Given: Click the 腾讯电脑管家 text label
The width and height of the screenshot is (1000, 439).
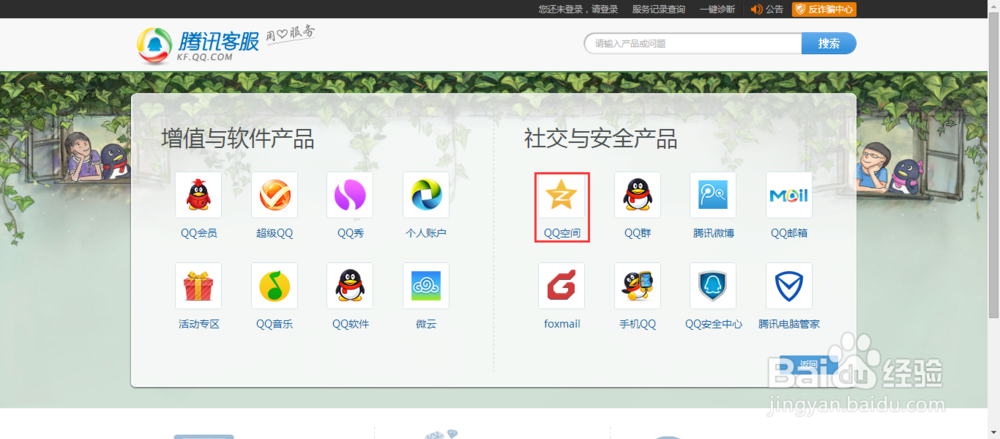Looking at the screenshot, I should coord(789,324).
